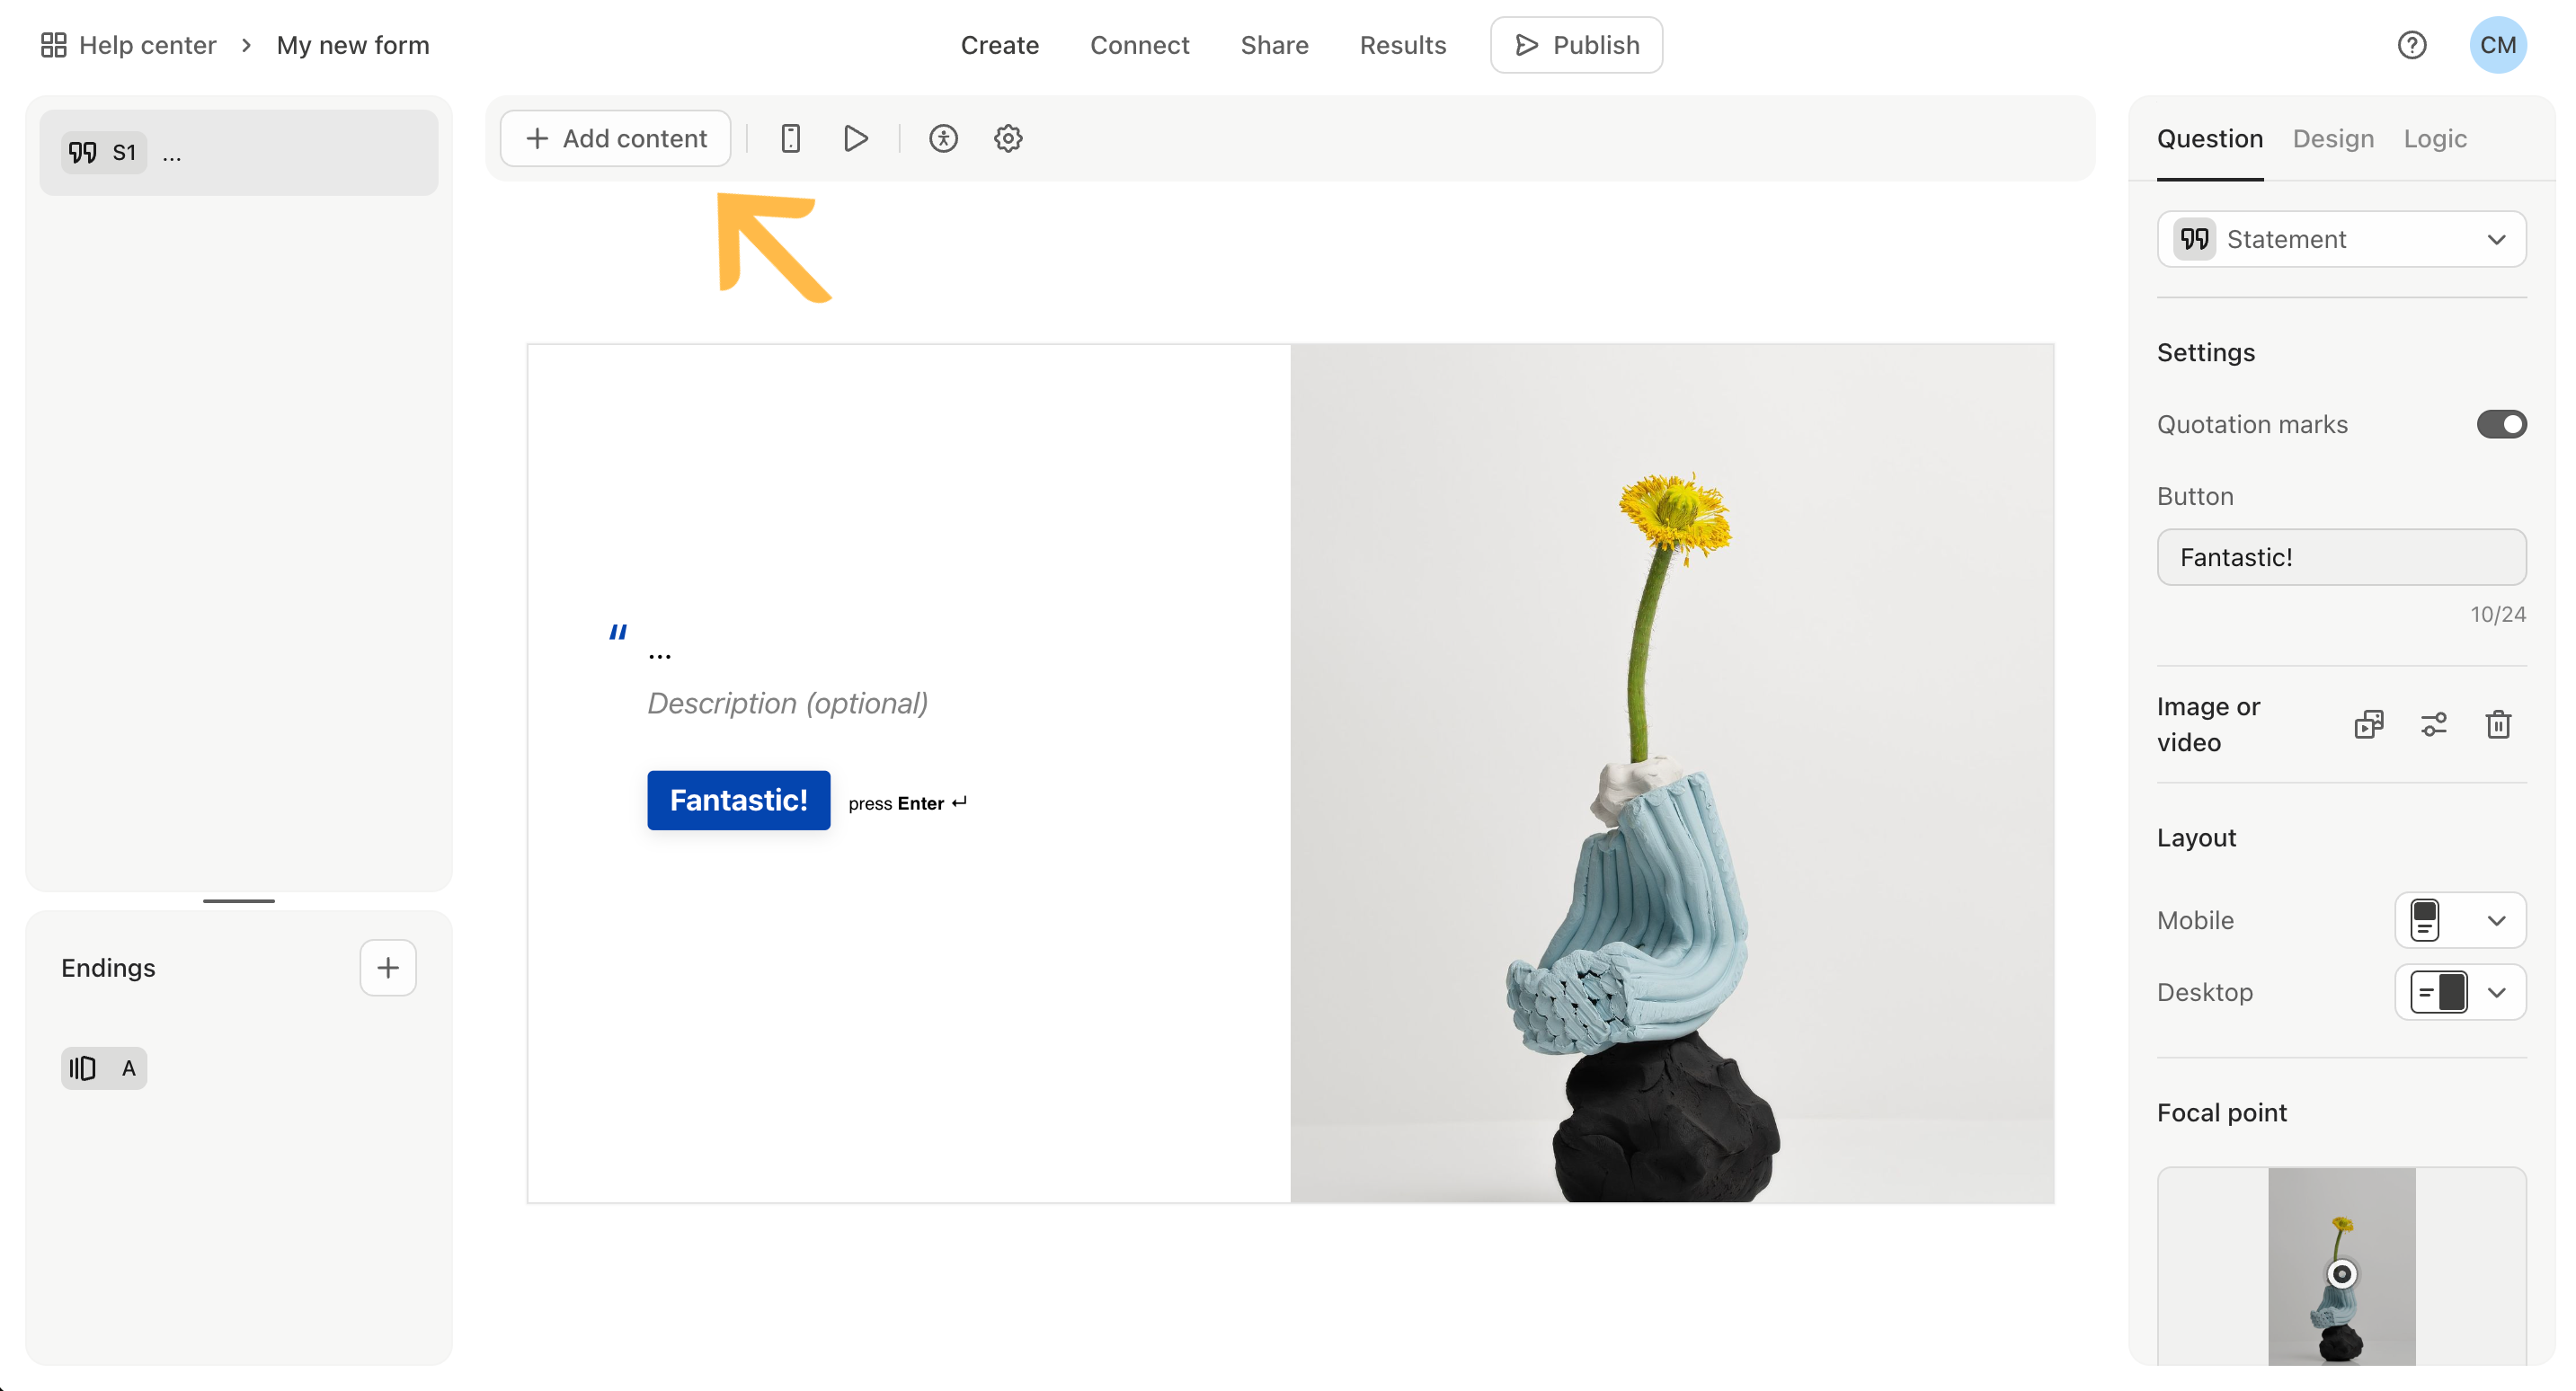The width and height of the screenshot is (2576, 1391).
Task: Expand the Statement question type dropdown
Action: pos(2341,239)
